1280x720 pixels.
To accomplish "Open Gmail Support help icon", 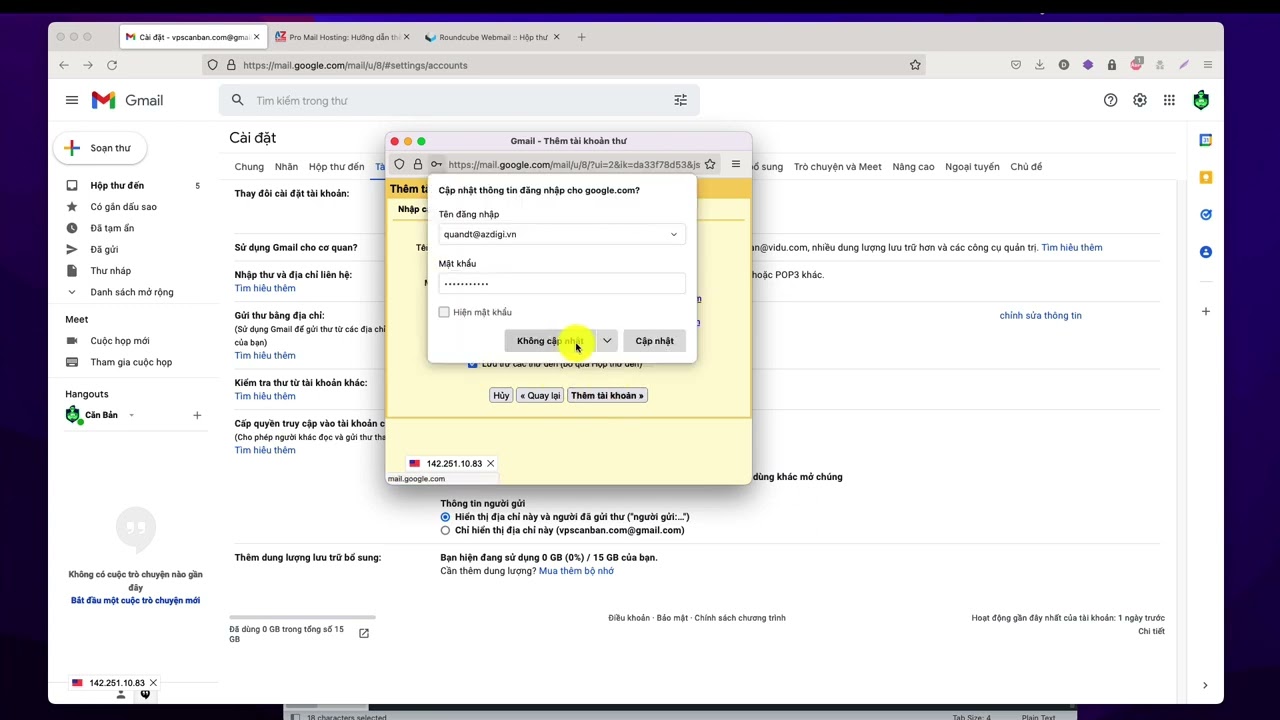I will pyautogui.click(x=1110, y=100).
